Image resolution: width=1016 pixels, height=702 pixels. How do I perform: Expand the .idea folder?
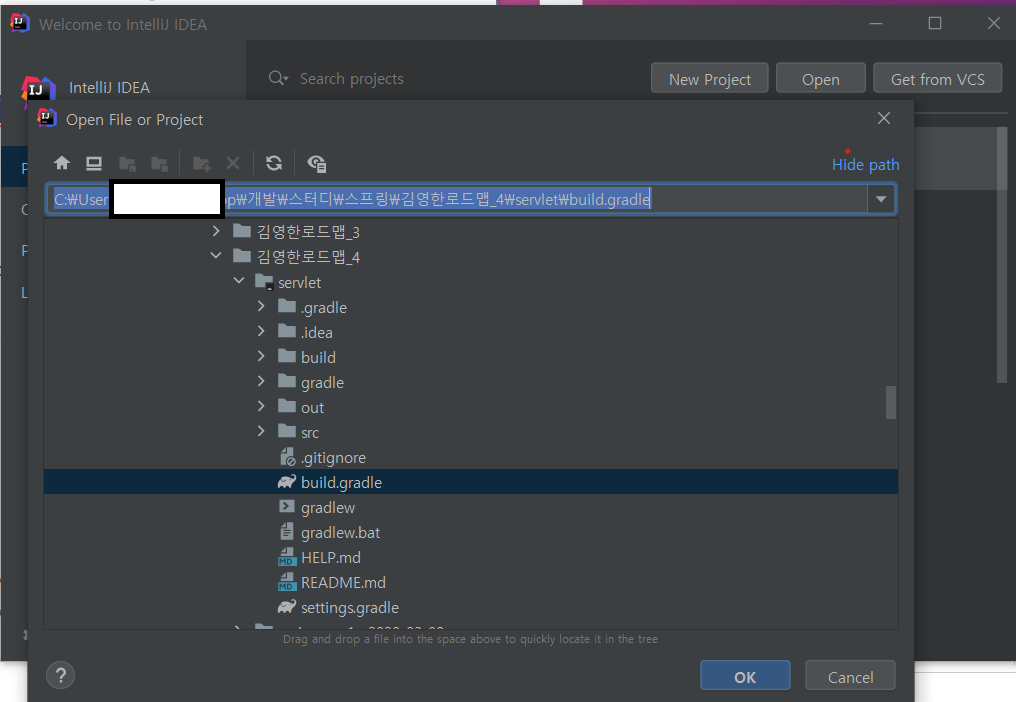261,331
